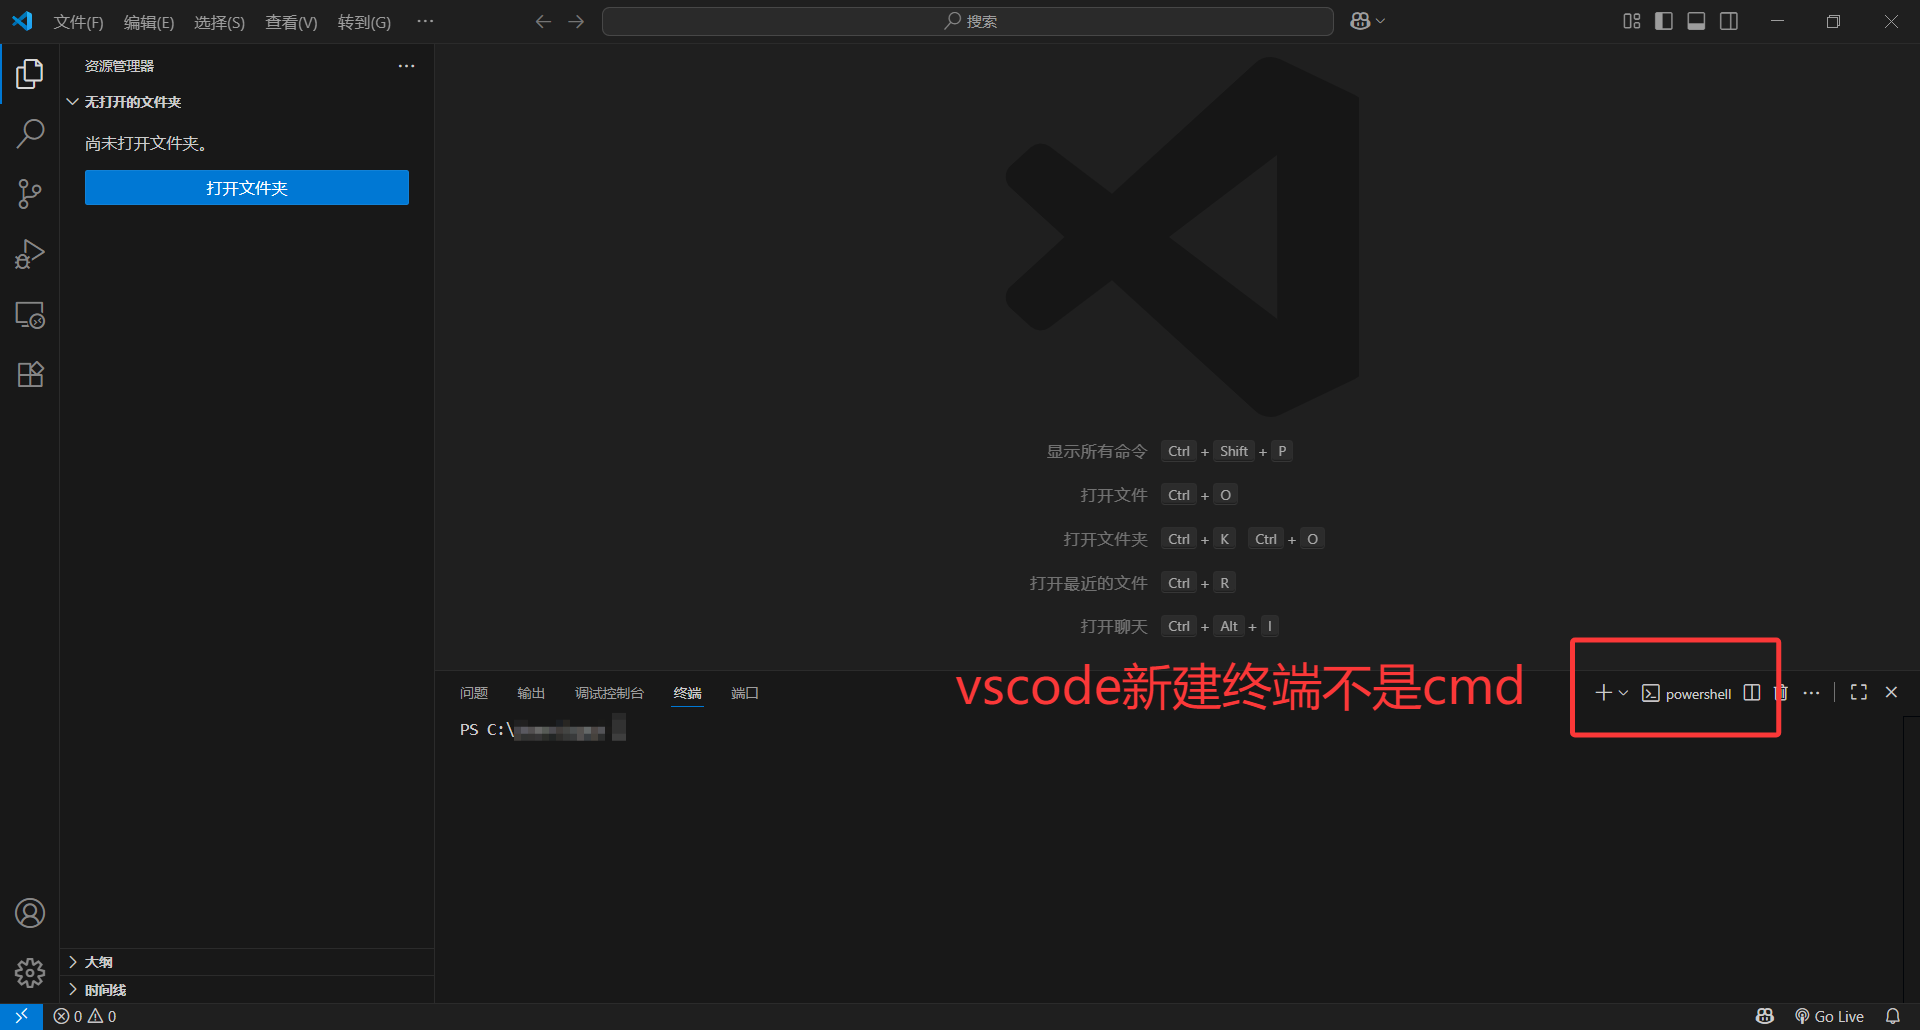Open the Search view in activity bar
The height and width of the screenshot is (1030, 1920).
(x=30, y=133)
